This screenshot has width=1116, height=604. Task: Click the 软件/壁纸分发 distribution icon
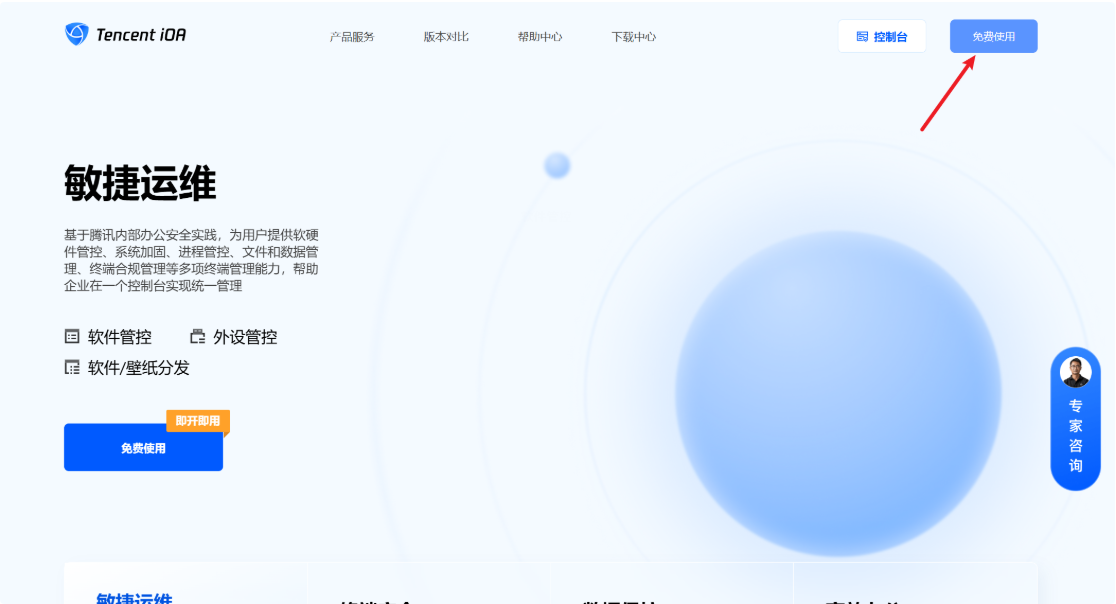(71, 365)
